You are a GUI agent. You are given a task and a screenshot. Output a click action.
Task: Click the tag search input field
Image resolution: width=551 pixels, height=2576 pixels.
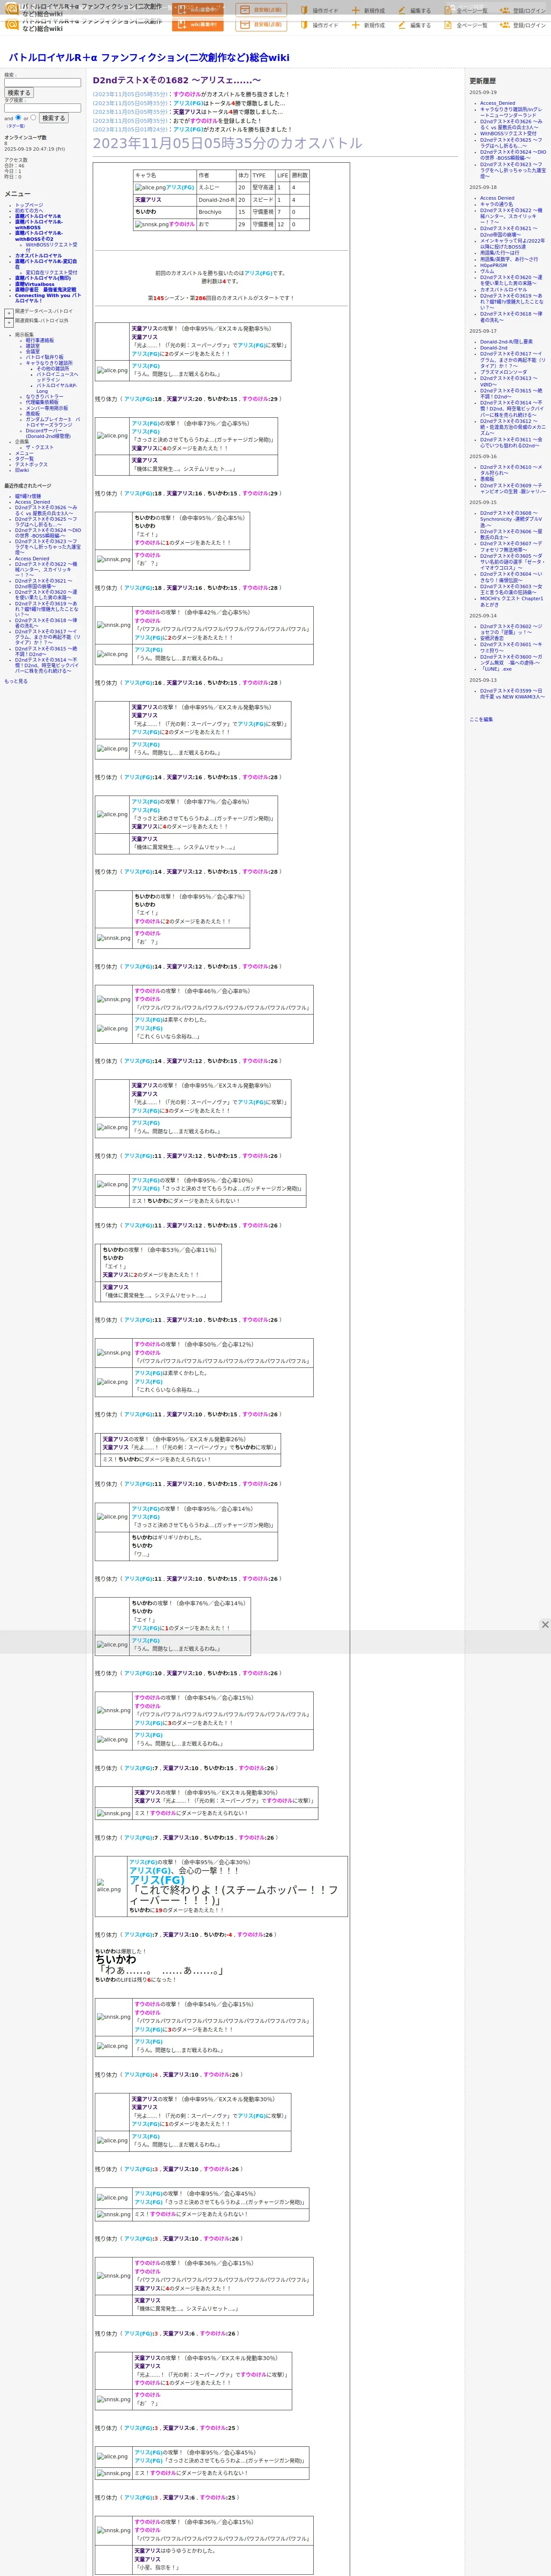tap(42, 108)
